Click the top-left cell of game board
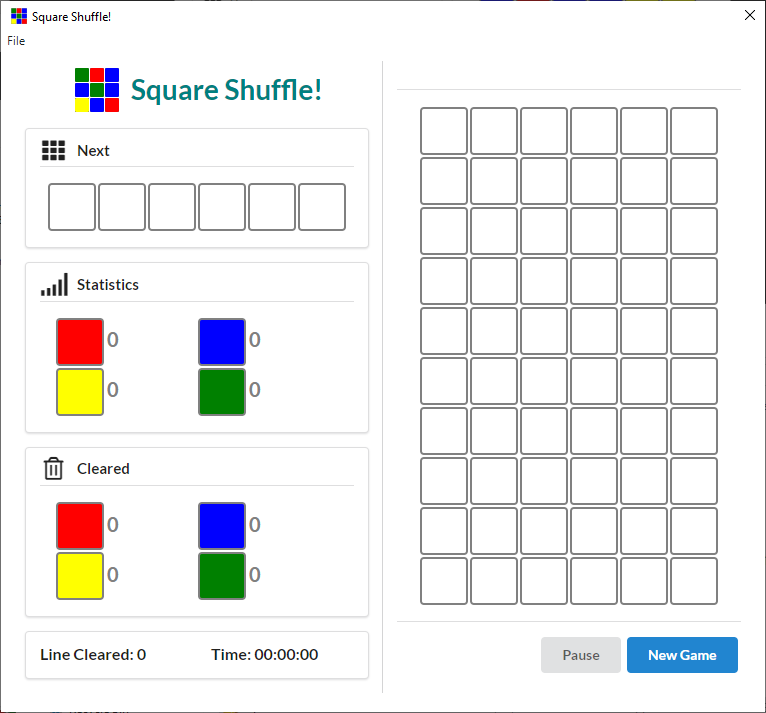The image size is (766, 713). [x=444, y=131]
